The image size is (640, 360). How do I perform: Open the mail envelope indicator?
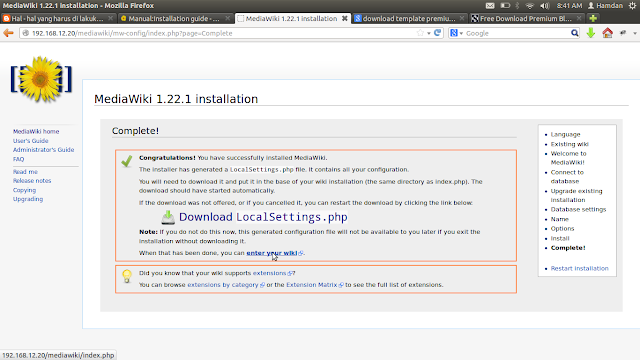(x=490, y=5)
